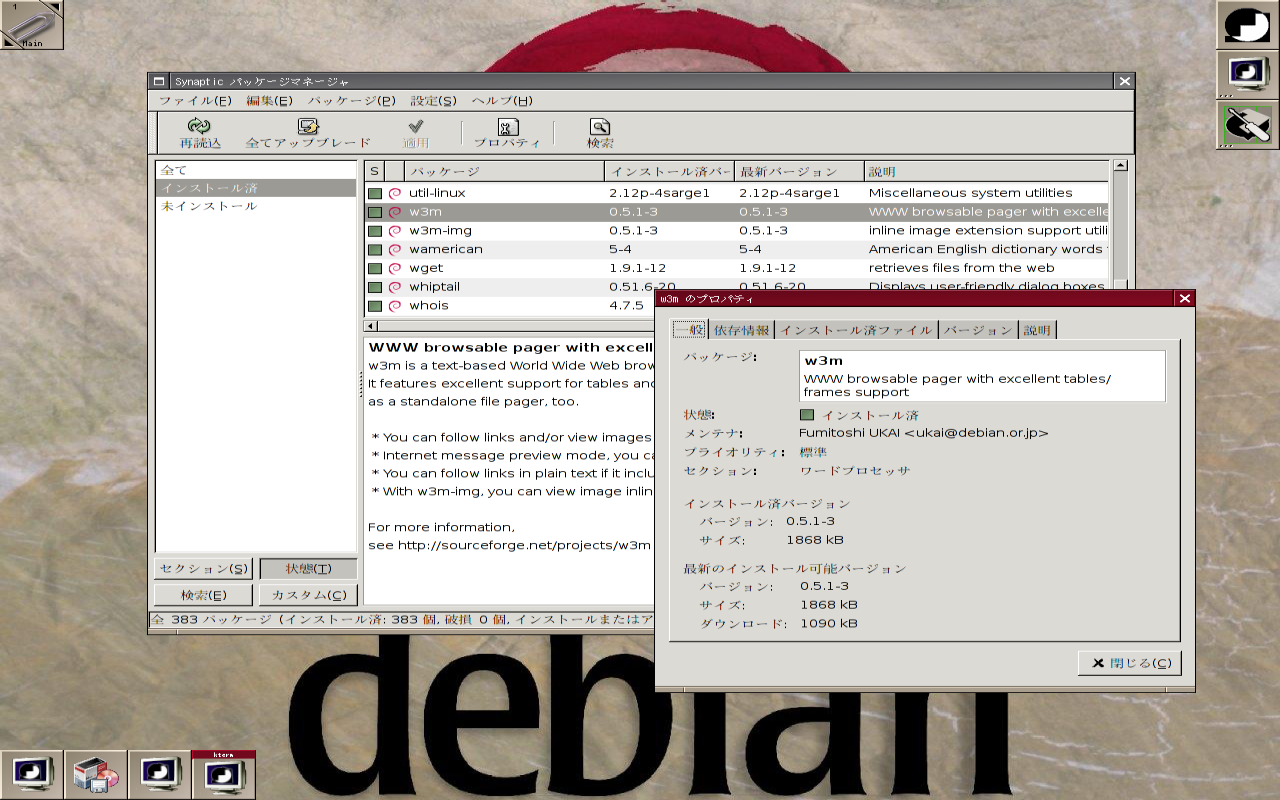Select the util-linux package name
This screenshot has height=800, width=1280.
(437, 193)
